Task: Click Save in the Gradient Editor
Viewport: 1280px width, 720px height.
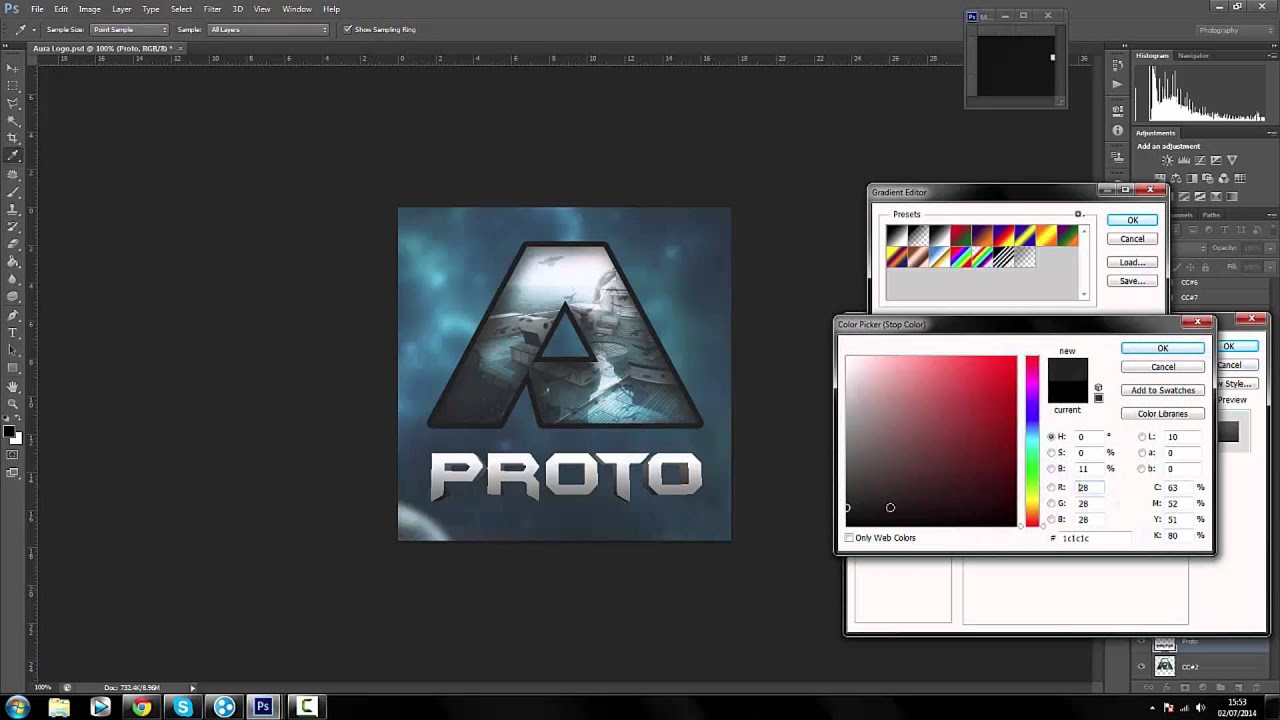Action: click(x=1132, y=281)
